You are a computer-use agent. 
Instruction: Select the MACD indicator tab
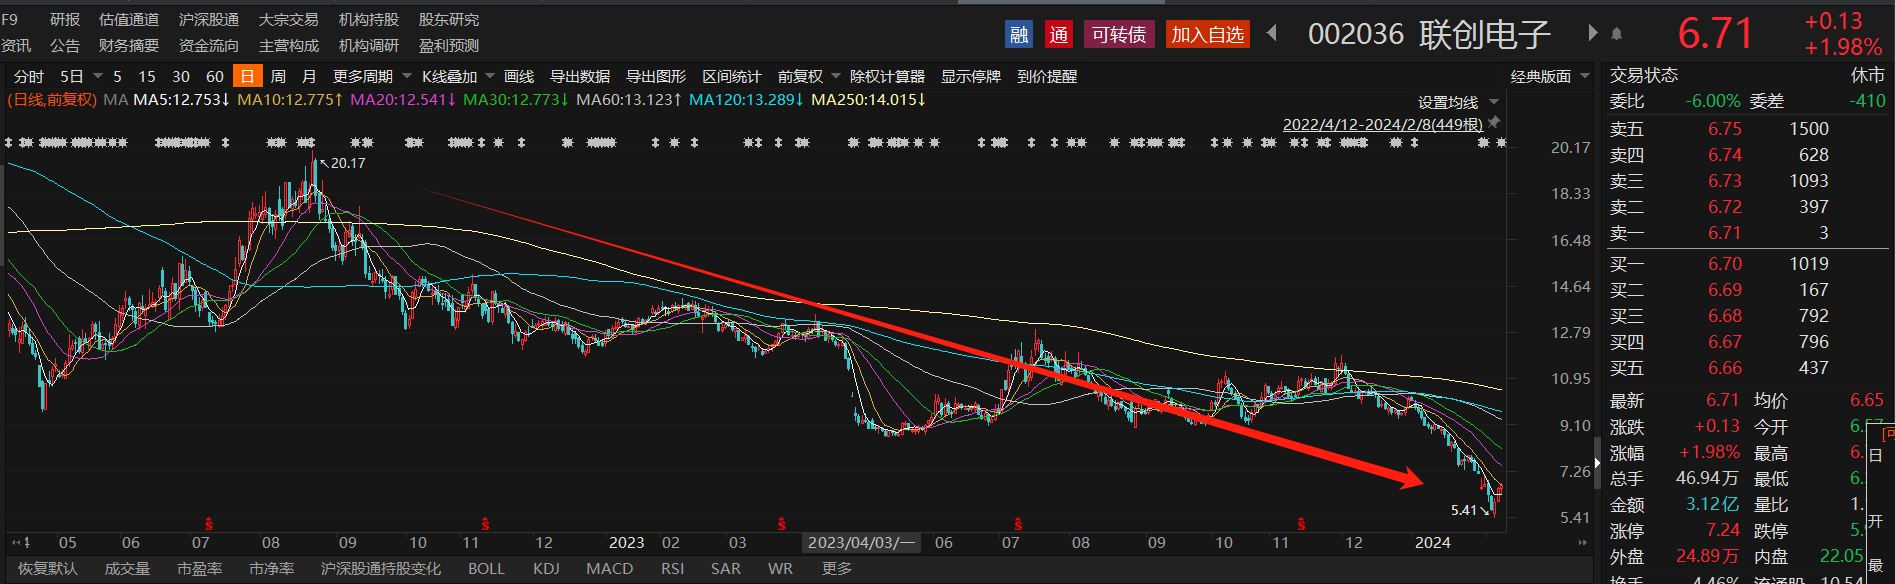609,568
